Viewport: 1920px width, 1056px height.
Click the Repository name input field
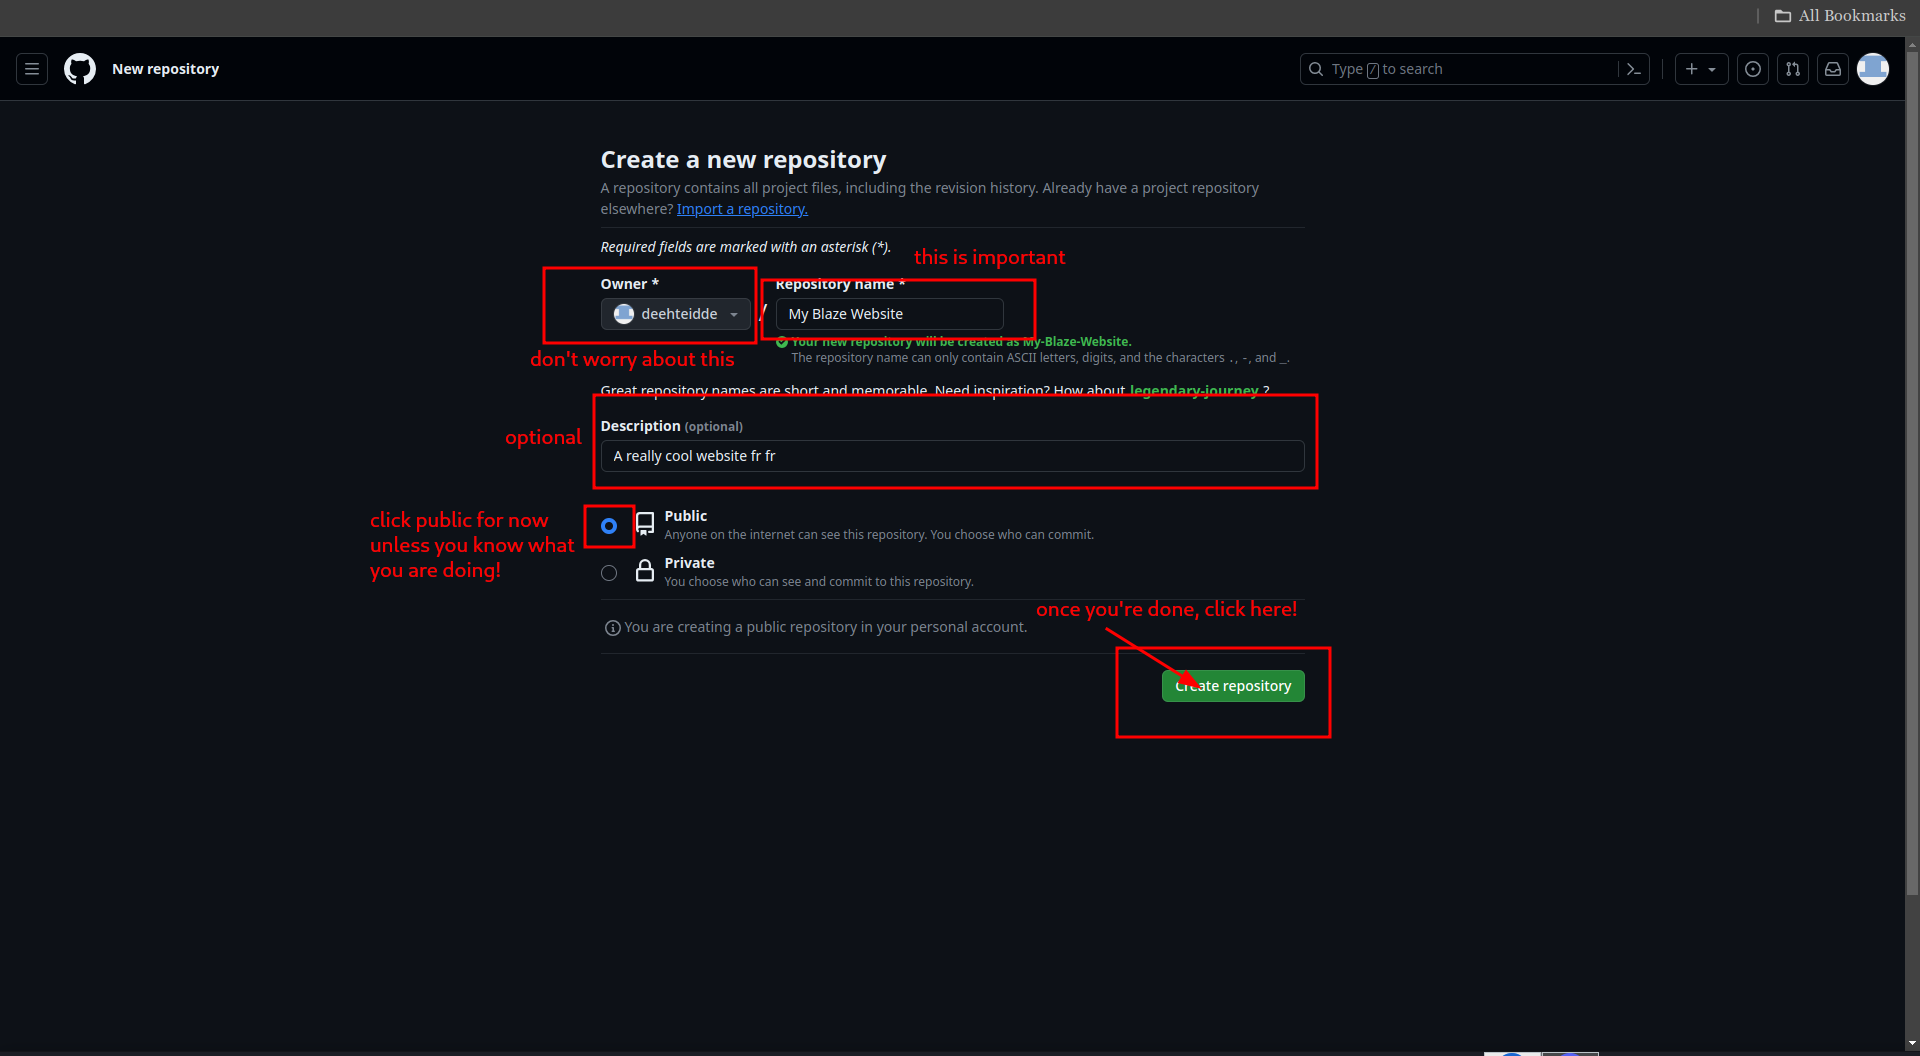[x=889, y=314]
